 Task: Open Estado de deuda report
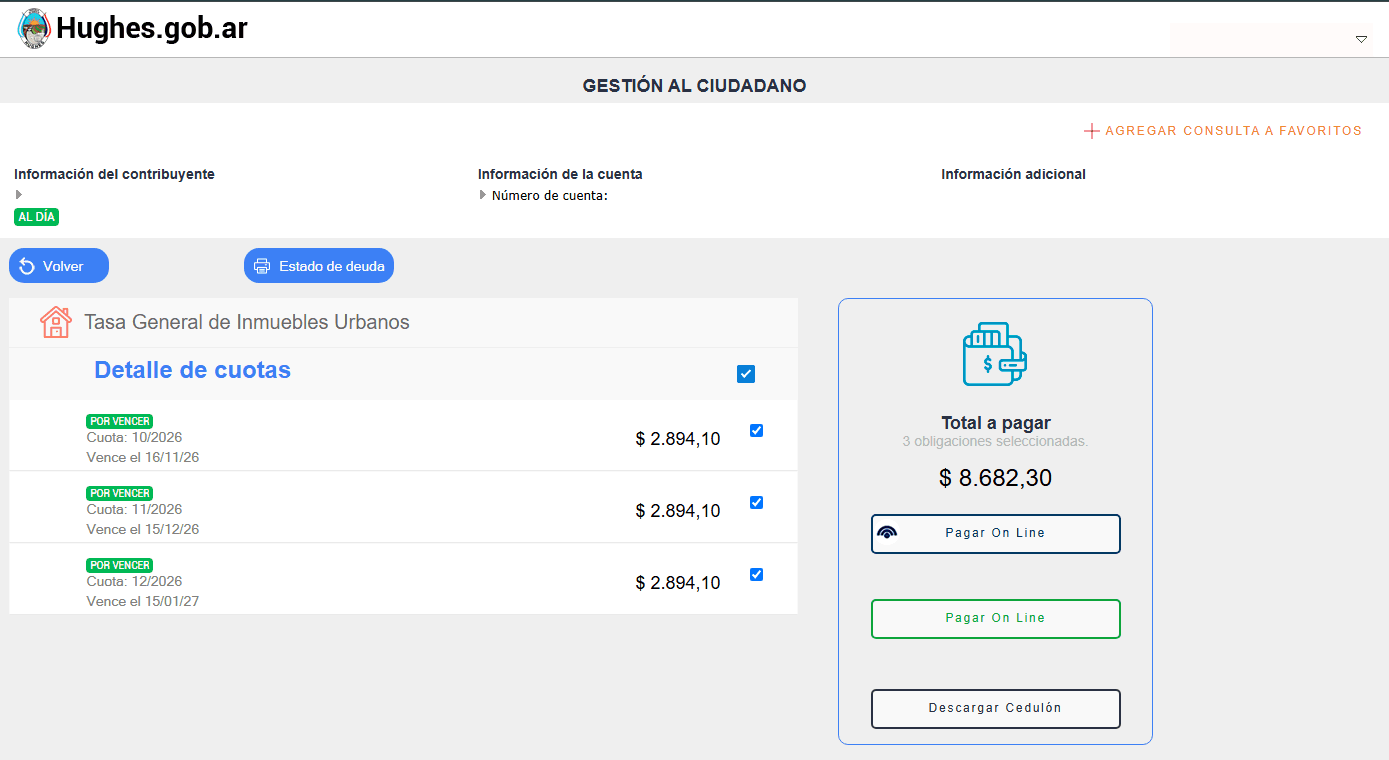click(319, 266)
